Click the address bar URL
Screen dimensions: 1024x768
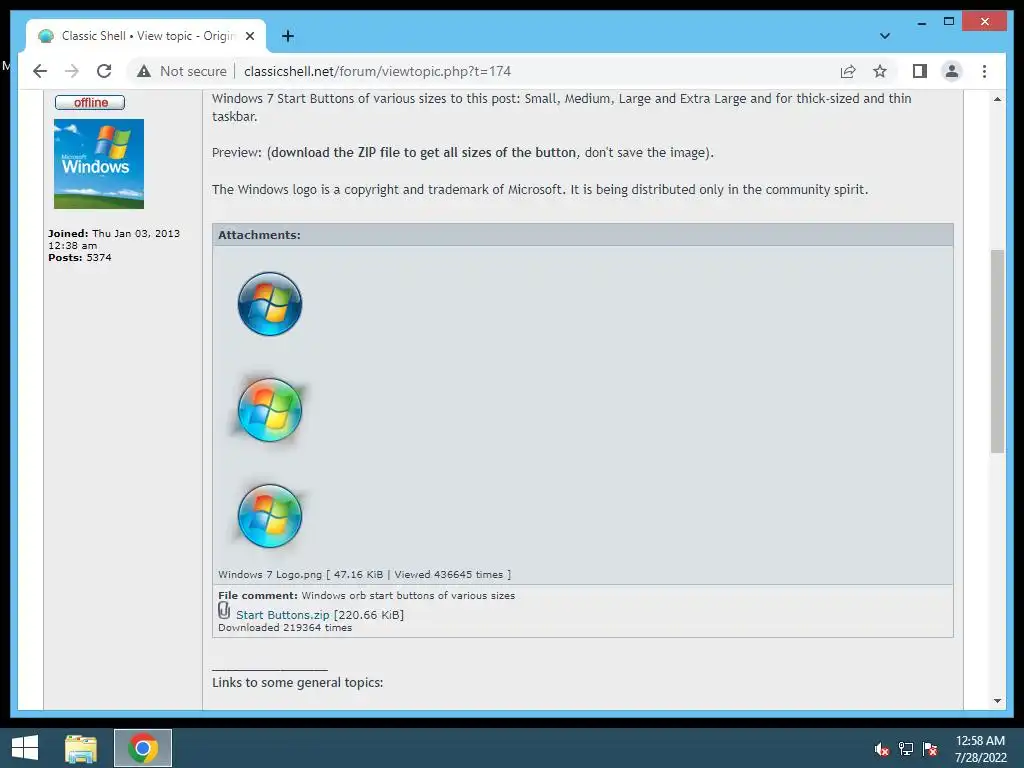pyautogui.click(x=377, y=71)
